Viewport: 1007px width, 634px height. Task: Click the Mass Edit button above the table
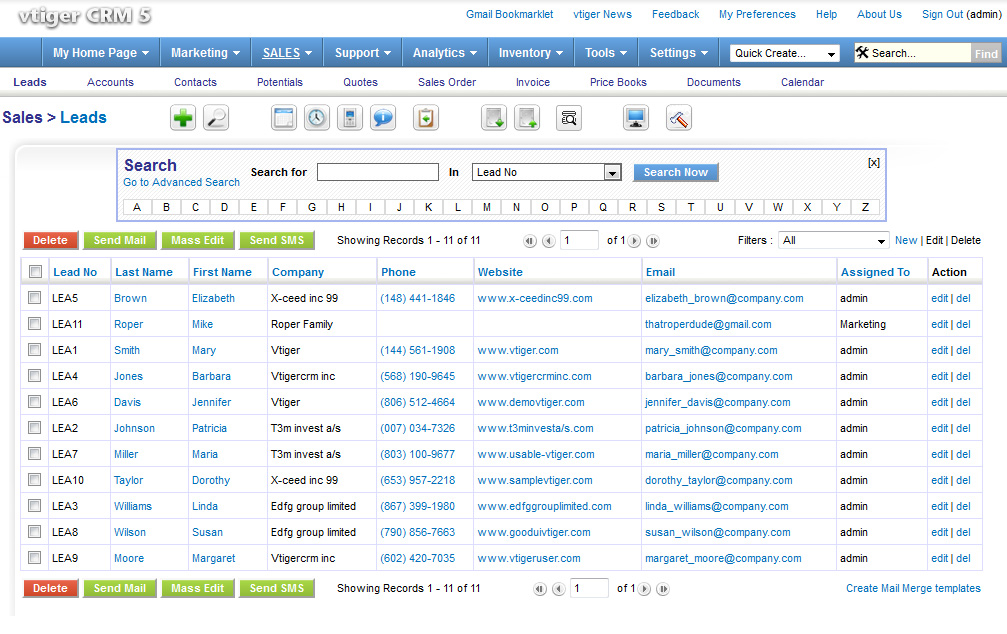pos(198,240)
